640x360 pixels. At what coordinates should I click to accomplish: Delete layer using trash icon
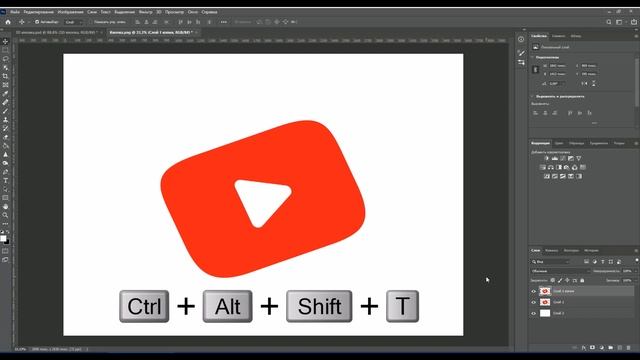pyautogui.click(x=629, y=348)
